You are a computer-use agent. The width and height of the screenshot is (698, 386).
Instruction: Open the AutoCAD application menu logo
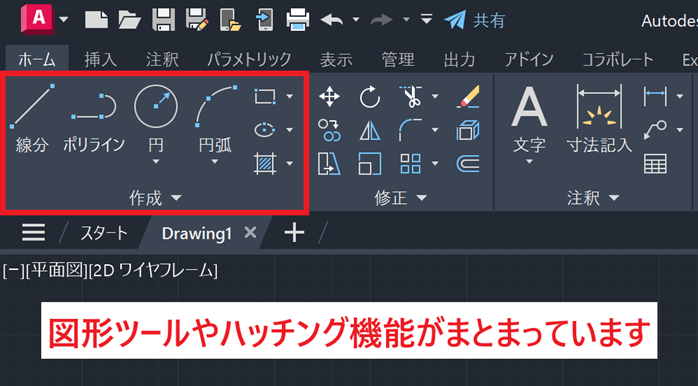point(38,19)
